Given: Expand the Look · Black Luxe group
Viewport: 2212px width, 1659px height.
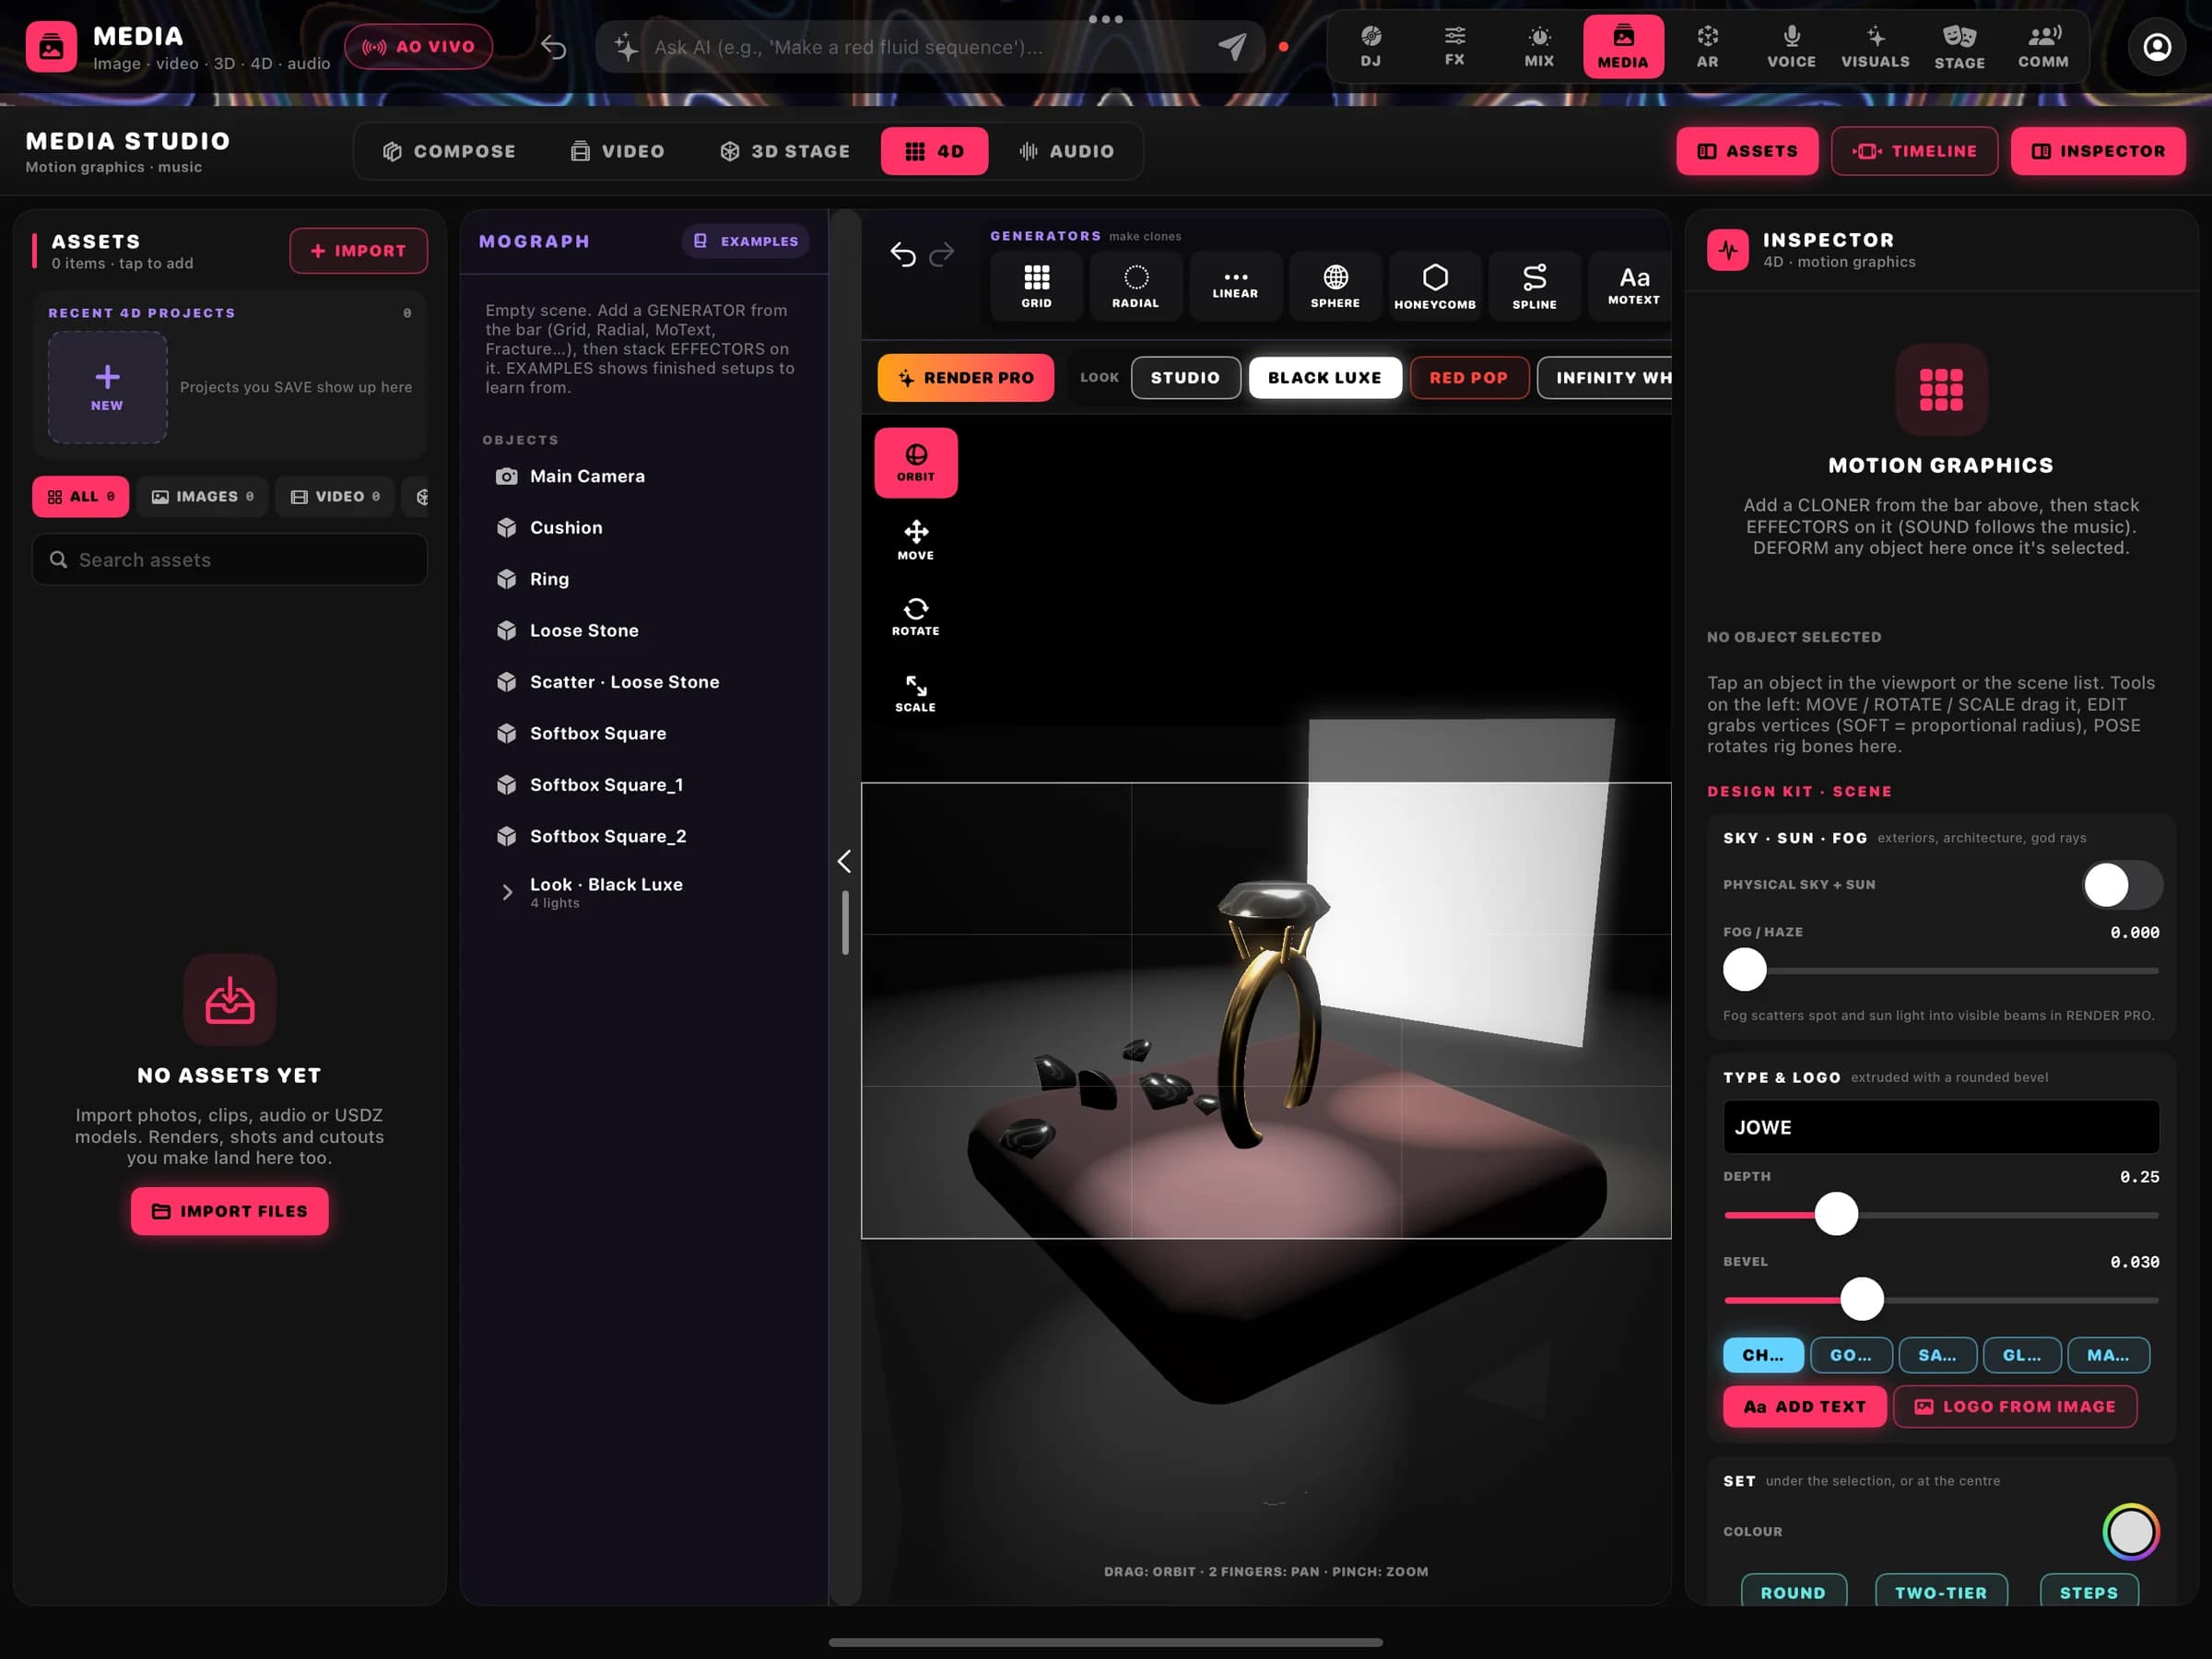Looking at the screenshot, I should tap(507, 892).
